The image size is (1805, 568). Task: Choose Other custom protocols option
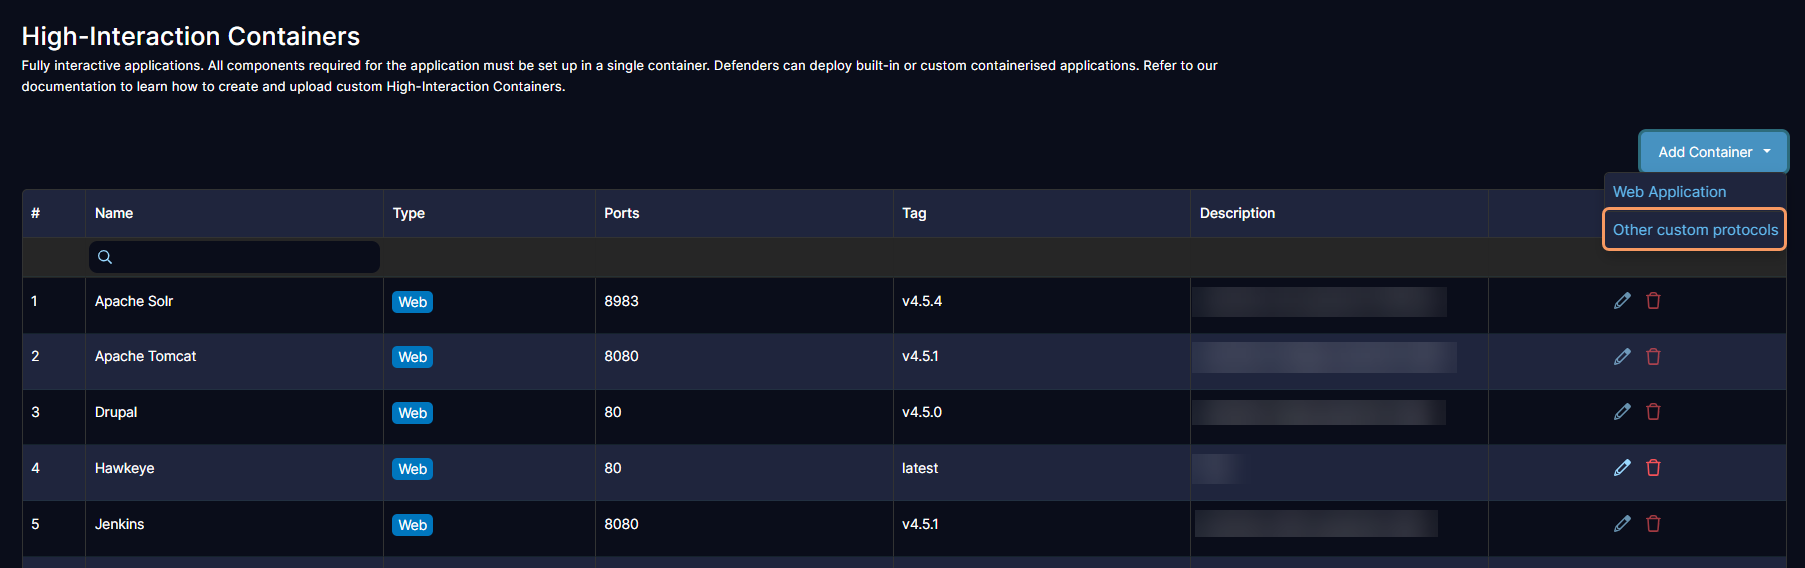click(x=1695, y=230)
